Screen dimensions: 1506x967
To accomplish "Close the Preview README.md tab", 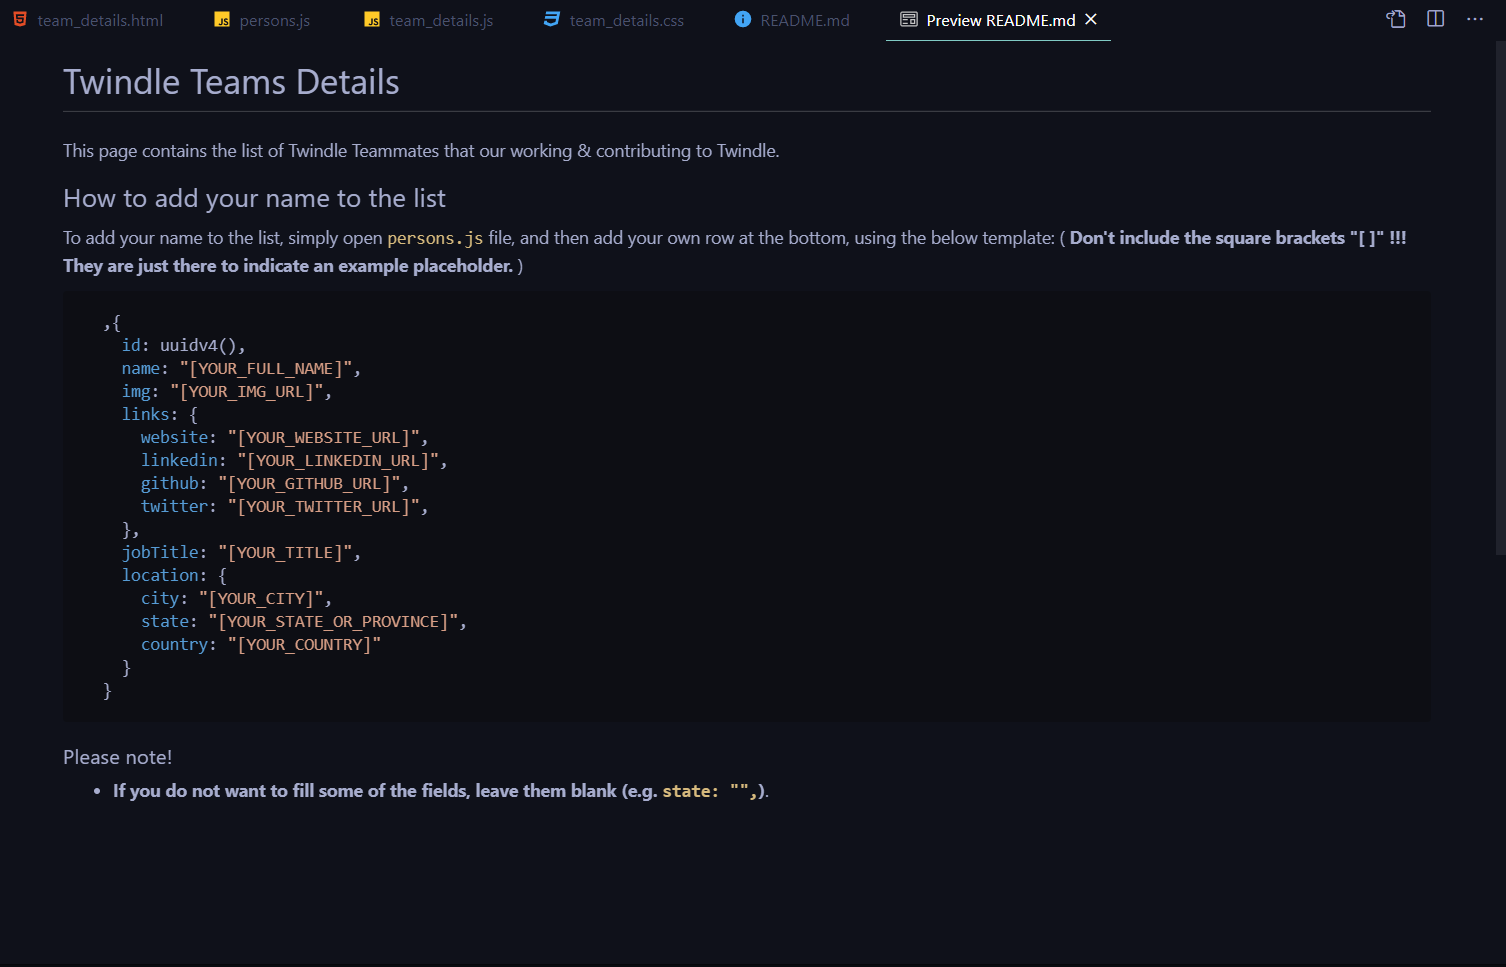I will click(x=1091, y=19).
